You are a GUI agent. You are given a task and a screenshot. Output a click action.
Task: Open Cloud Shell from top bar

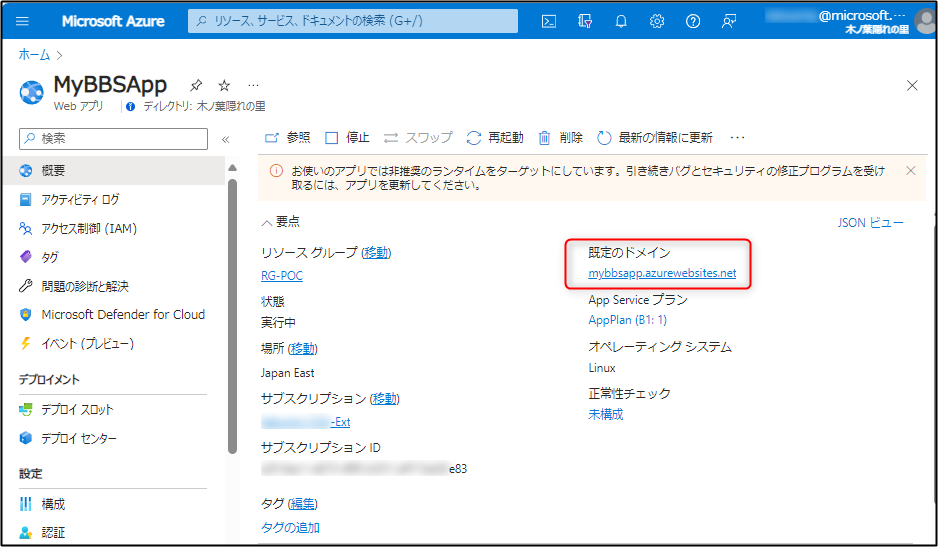click(549, 22)
